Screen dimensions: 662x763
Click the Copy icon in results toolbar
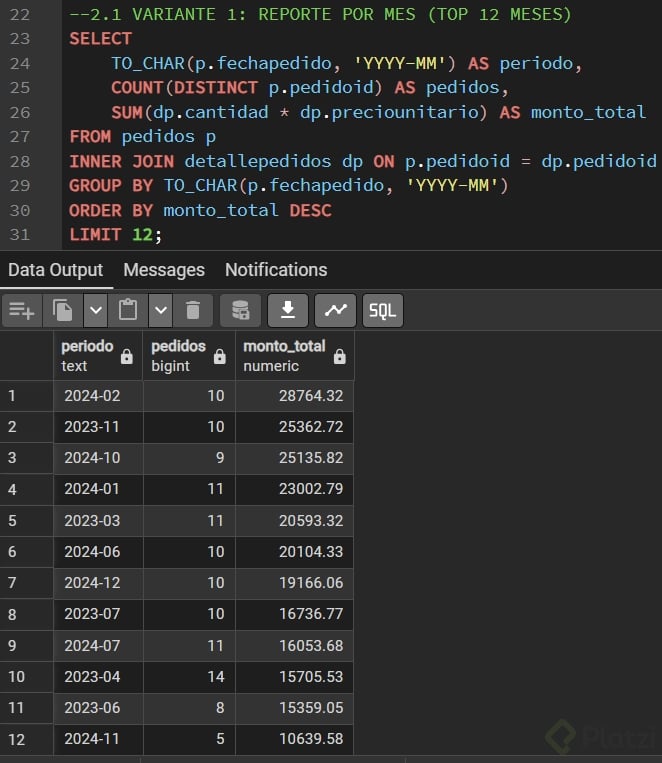pyautogui.click(x=63, y=311)
